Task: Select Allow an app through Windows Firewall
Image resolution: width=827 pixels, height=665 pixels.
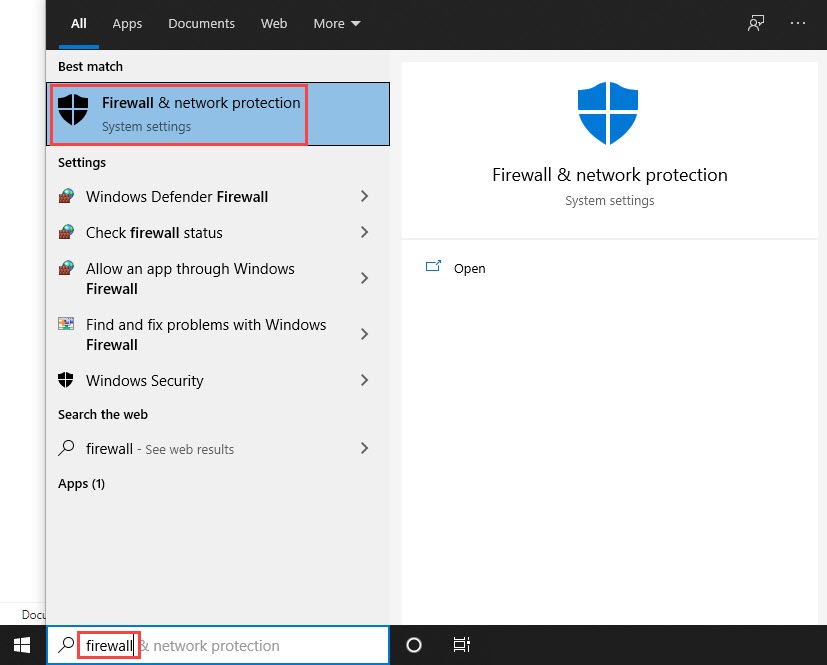Action: [190, 279]
